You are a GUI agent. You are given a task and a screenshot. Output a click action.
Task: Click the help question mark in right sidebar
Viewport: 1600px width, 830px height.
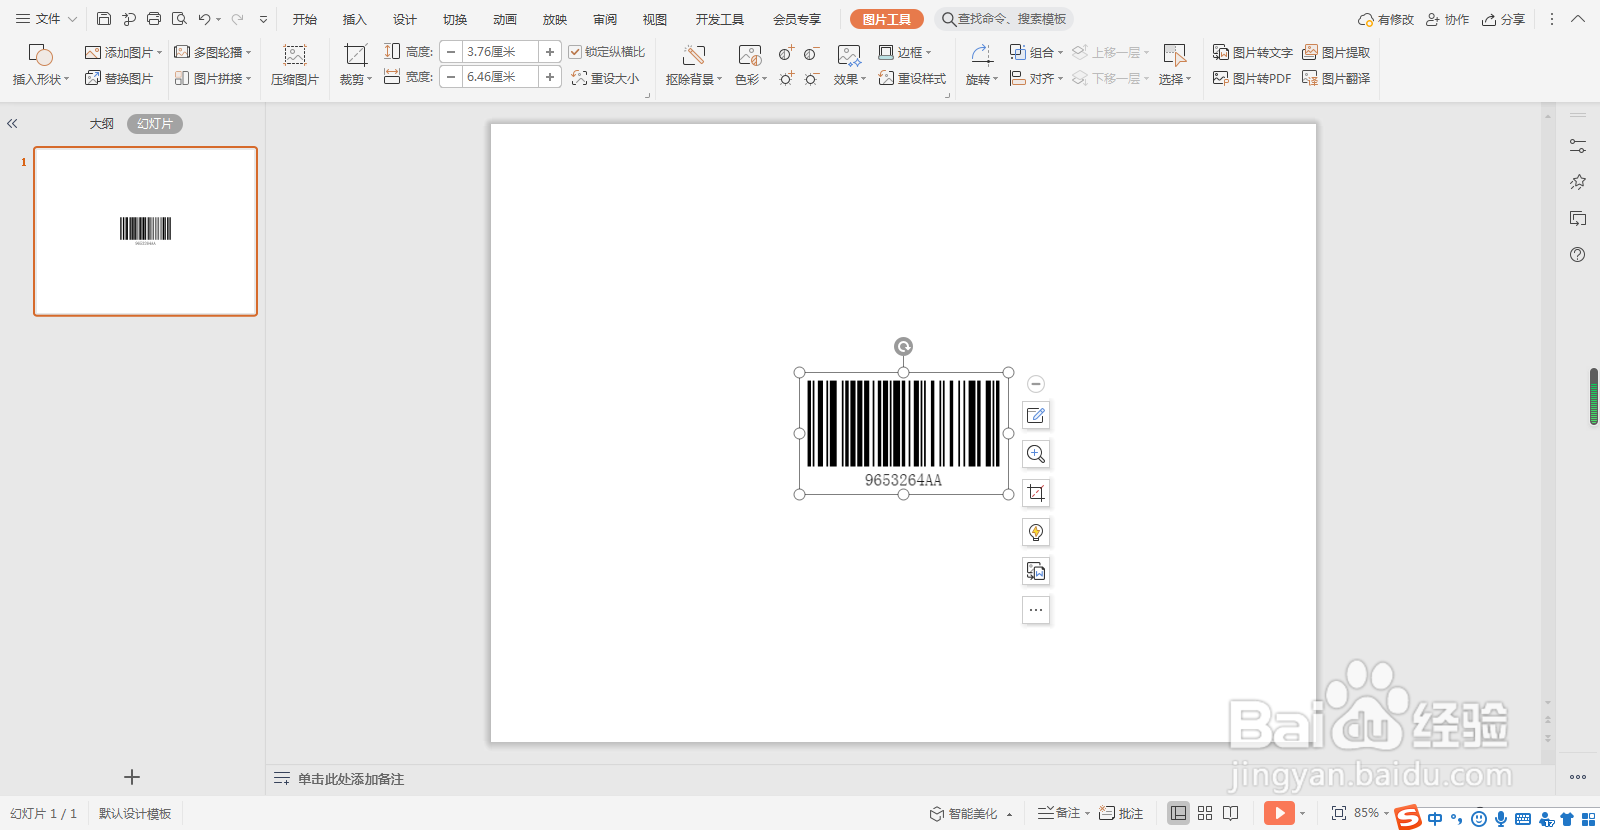tap(1578, 255)
